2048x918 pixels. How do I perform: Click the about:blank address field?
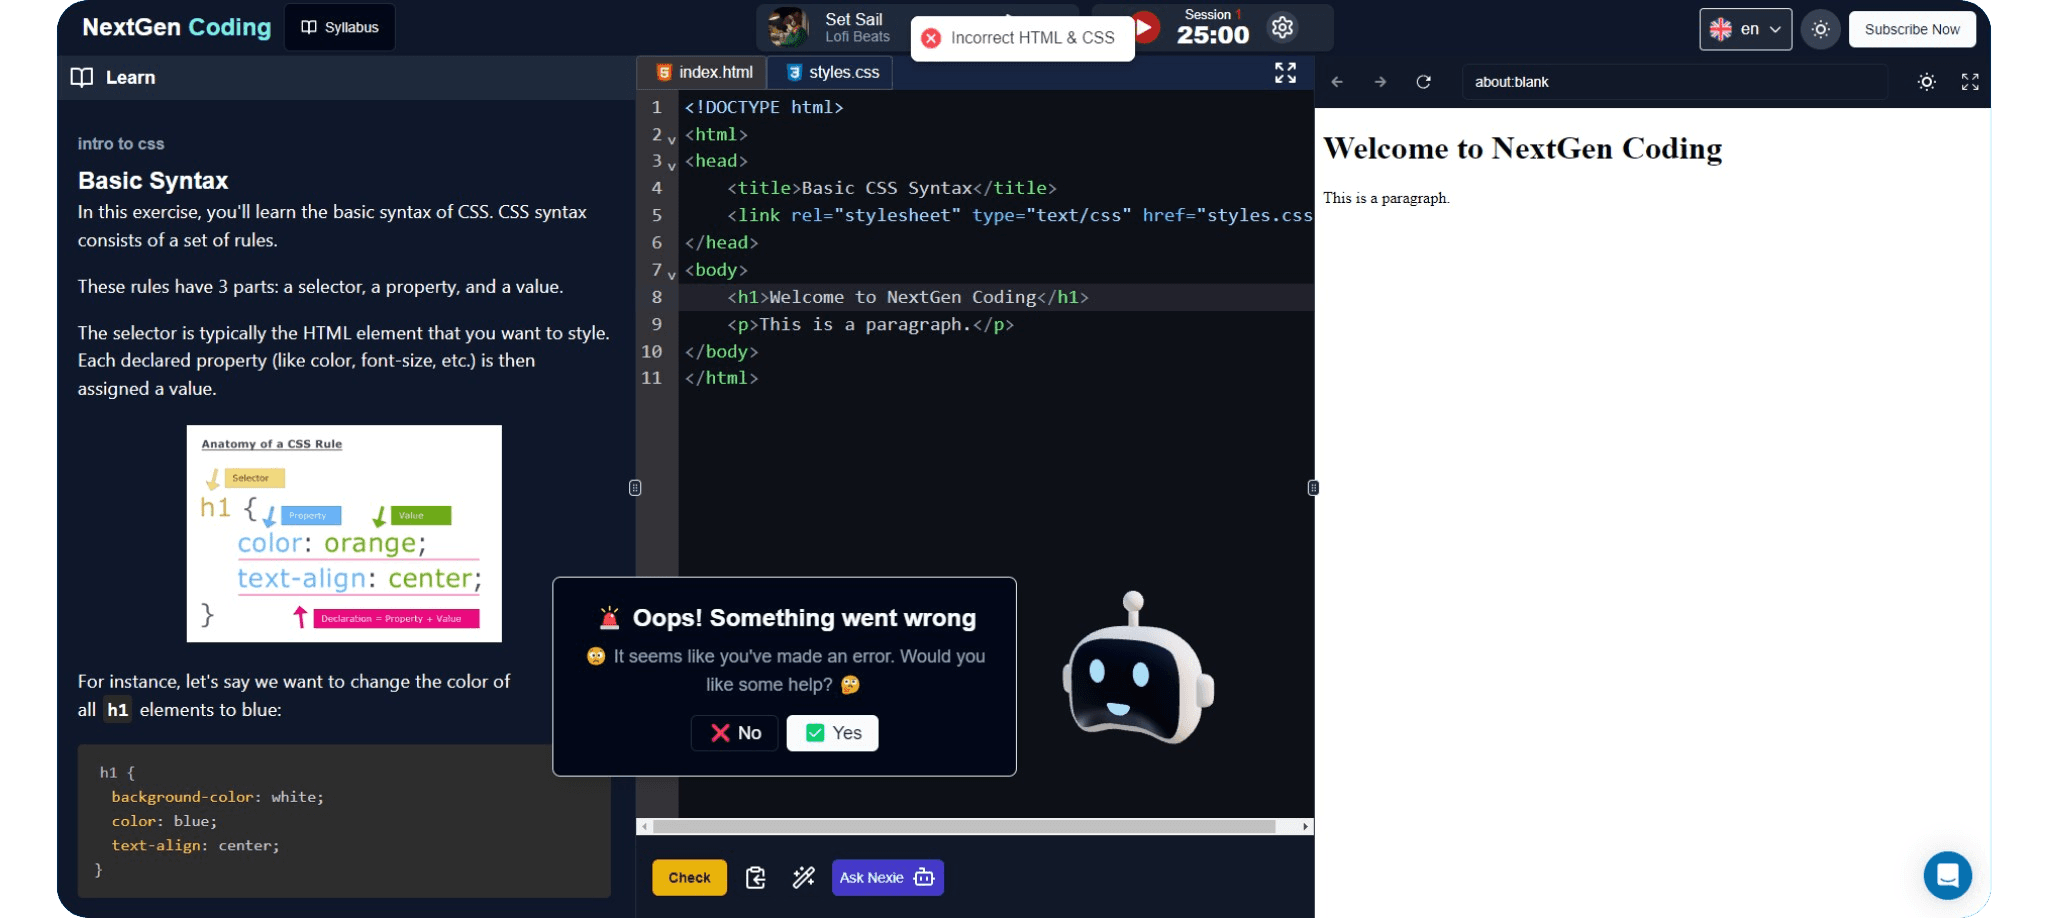pyautogui.click(x=1675, y=82)
